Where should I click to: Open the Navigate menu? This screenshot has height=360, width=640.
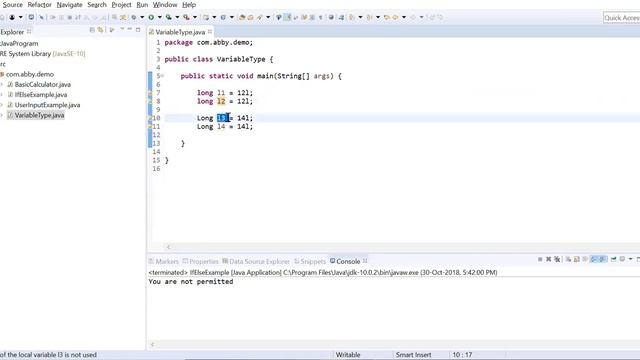[69, 5]
